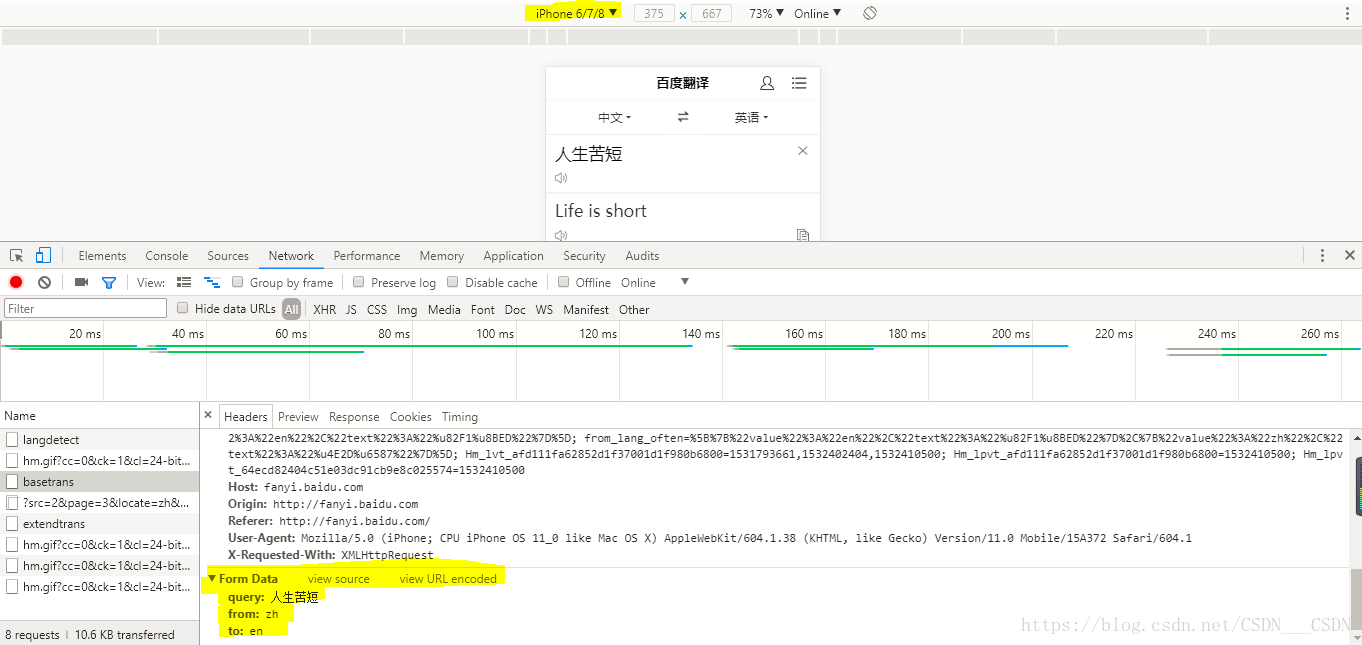This screenshot has height=645, width=1362.
Task: Filter requests by JS type
Action: pyautogui.click(x=351, y=309)
